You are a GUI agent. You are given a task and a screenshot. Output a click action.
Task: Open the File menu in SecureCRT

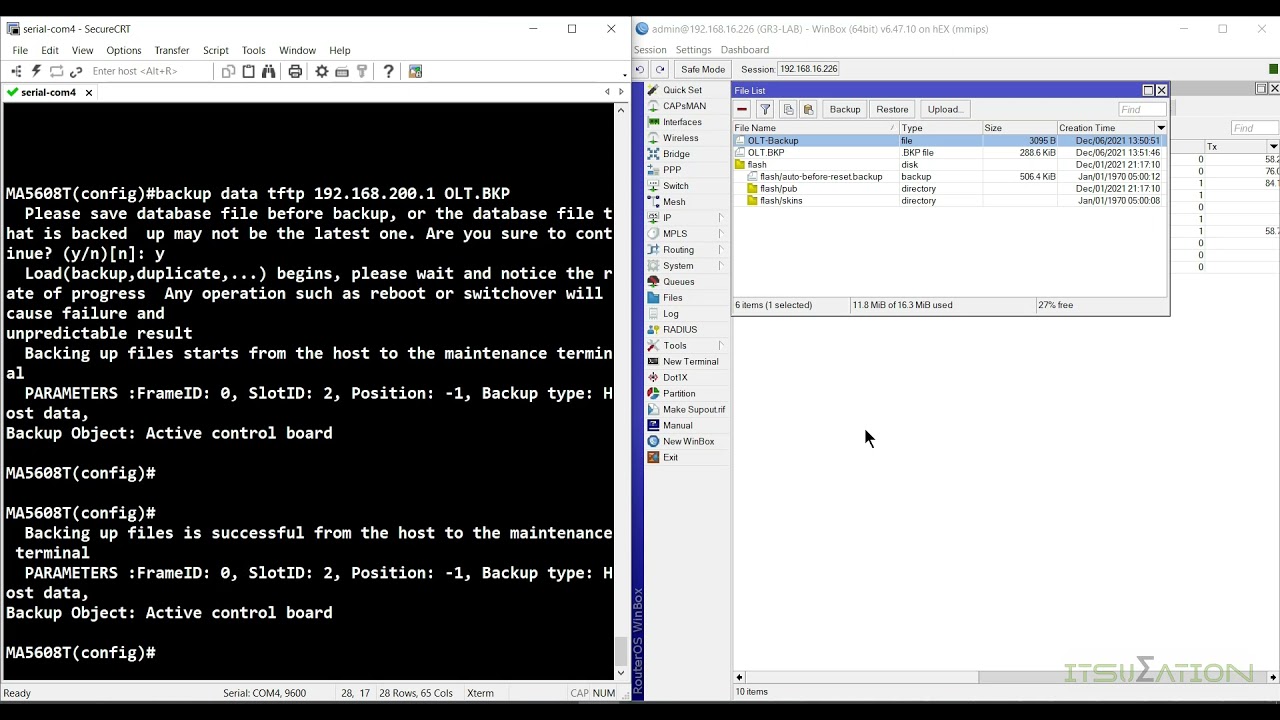[x=20, y=50]
